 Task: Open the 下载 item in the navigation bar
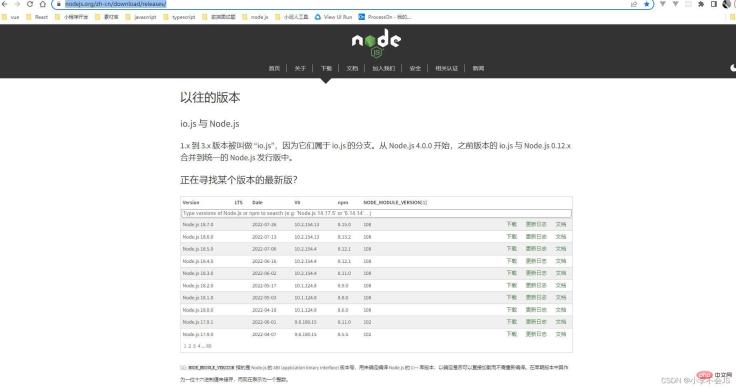pos(326,68)
